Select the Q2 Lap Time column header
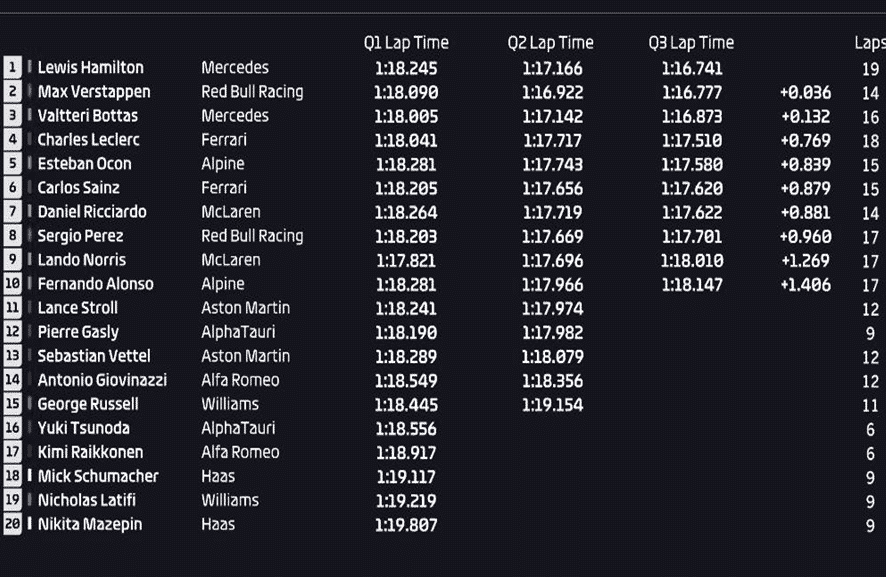The height and width of the screenshot is (577, 886). coord(550,42)
